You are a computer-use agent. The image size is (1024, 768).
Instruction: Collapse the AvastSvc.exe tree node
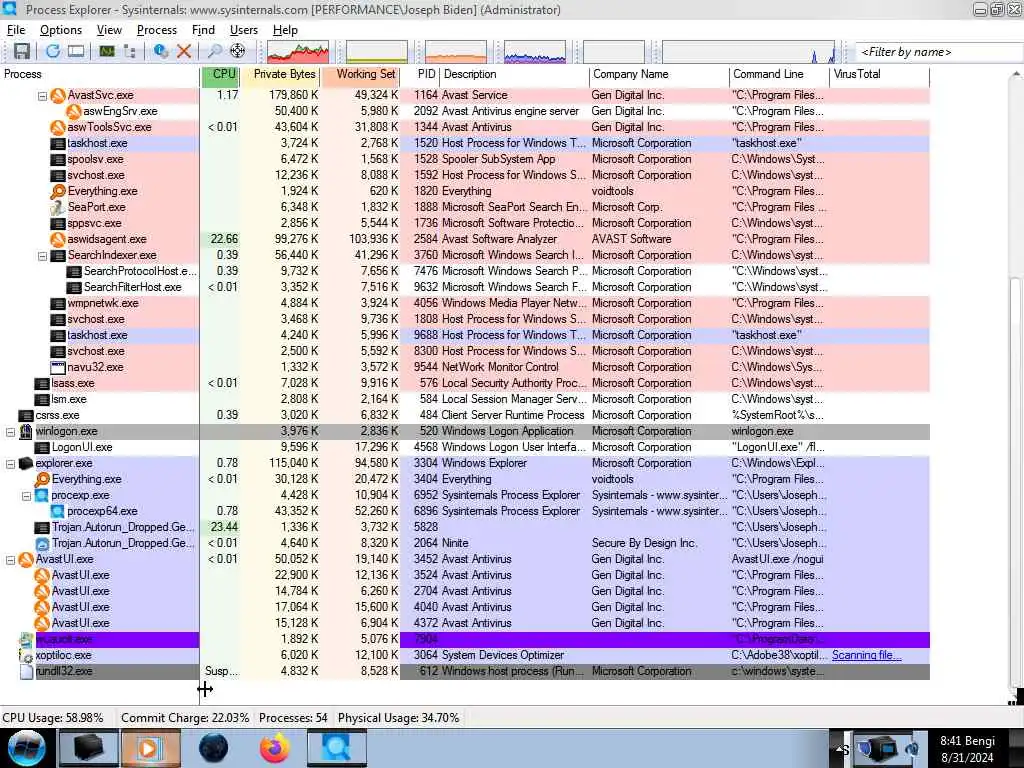click(x=42, y=96)
